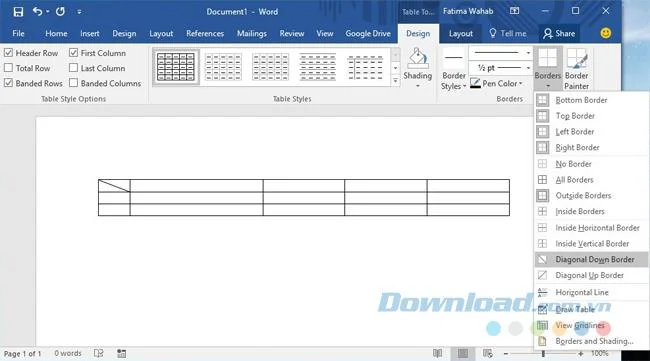Open the Customize Quick Access Toolbar arrow
This screenshot has width=650, height=361.
[x=79, y=12]
